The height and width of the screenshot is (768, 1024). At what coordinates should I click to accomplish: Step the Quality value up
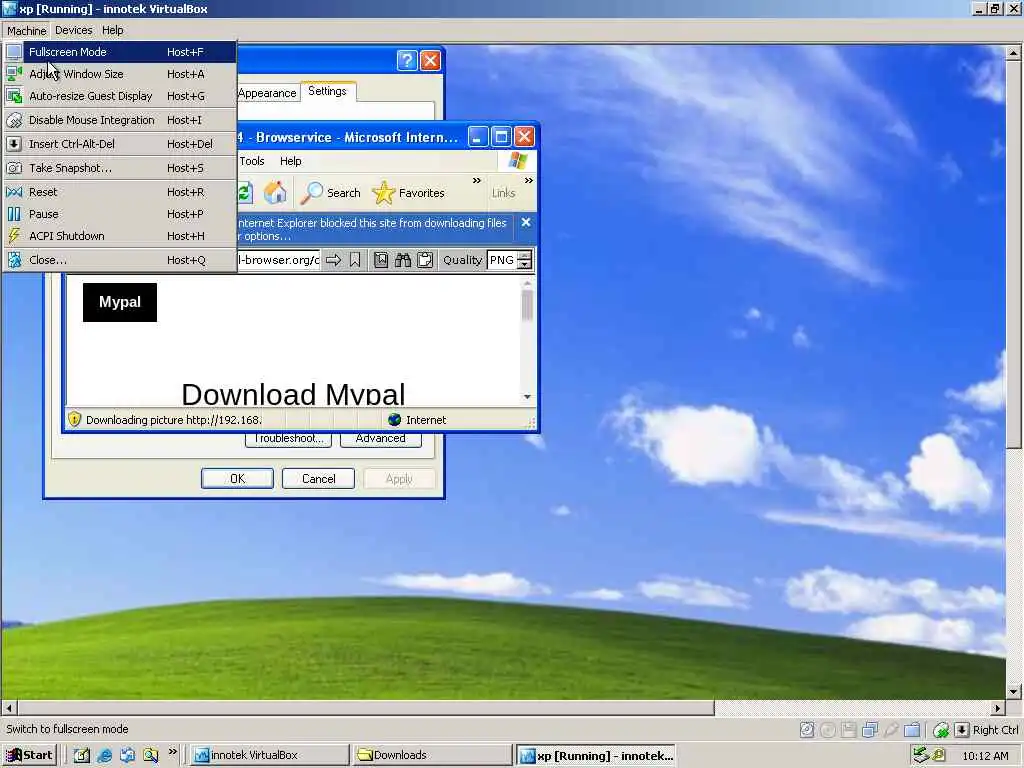coord(524,255)
